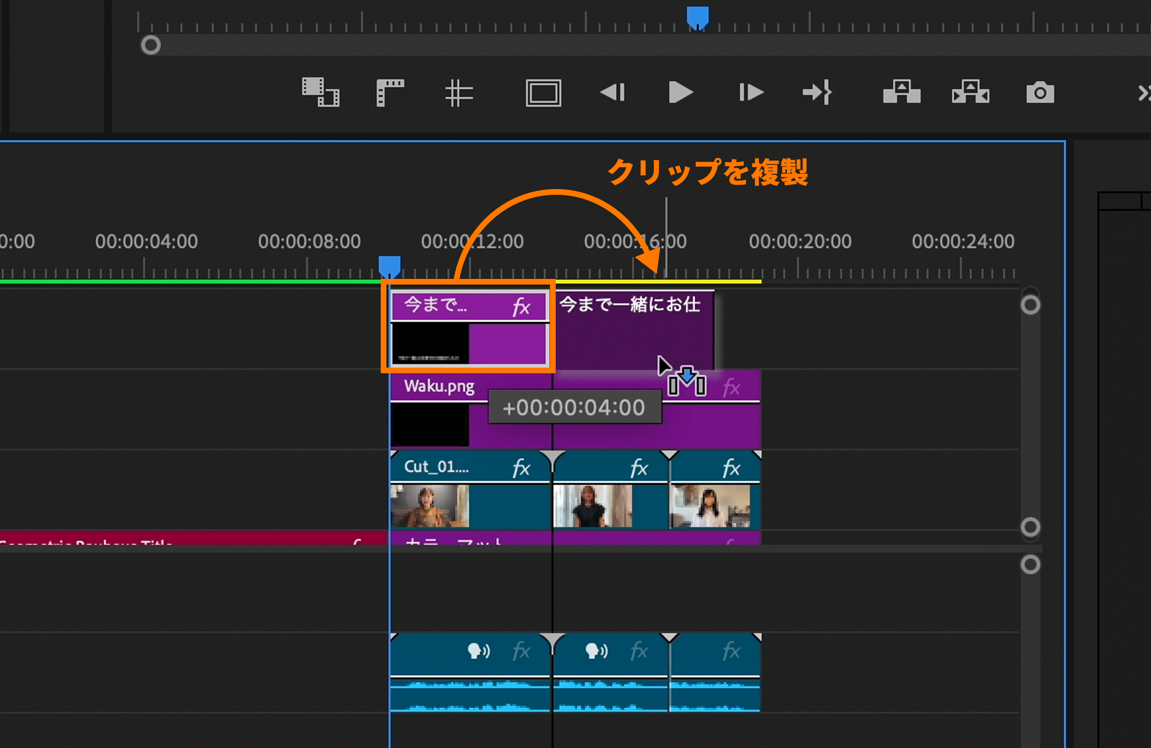Click the 00:00:24:00 mark on time ruler

point(963,242)
